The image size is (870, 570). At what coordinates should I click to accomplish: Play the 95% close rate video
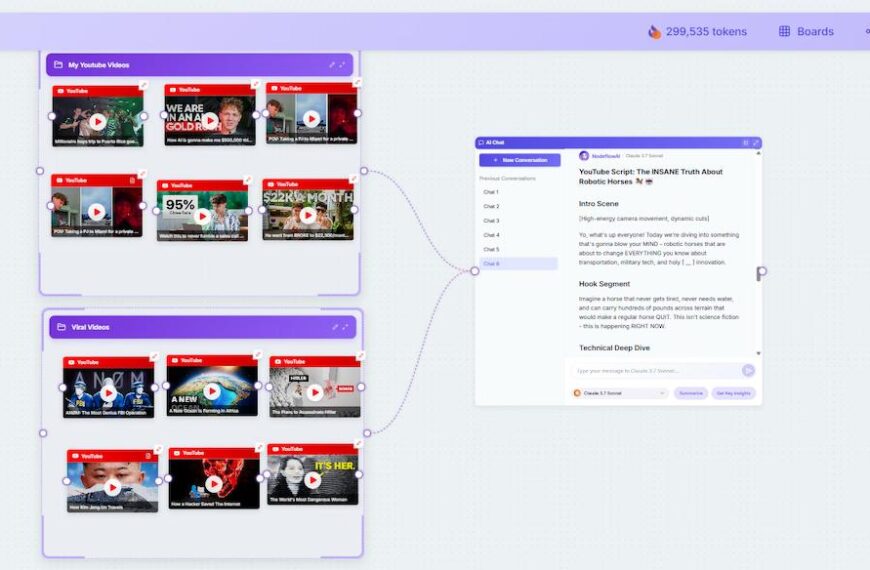click(x=202, y=215)
